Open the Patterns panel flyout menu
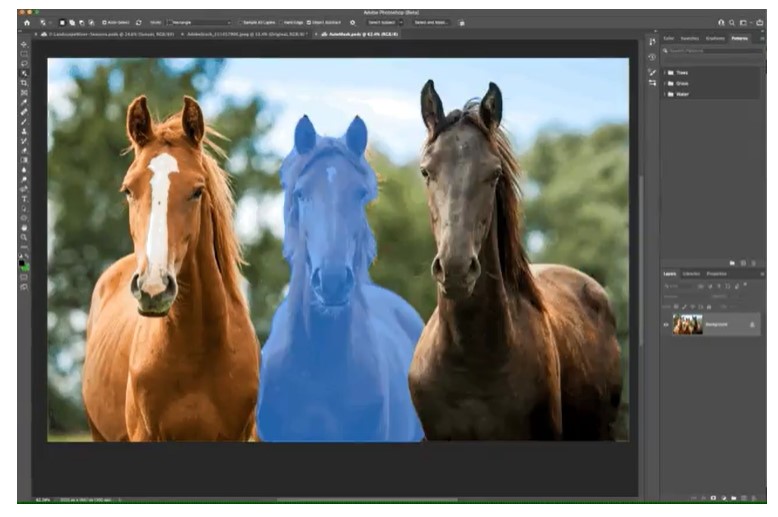Image resolution: width=778 pixels, height=517 pixels. (x=762, y=38)
